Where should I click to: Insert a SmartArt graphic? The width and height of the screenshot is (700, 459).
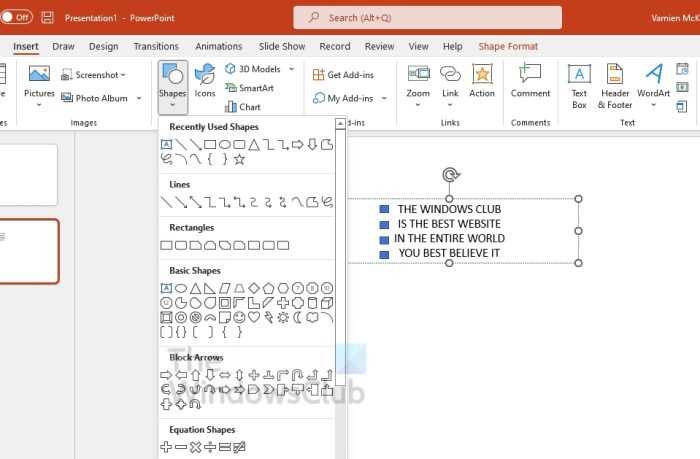click(x=249, y=88)
